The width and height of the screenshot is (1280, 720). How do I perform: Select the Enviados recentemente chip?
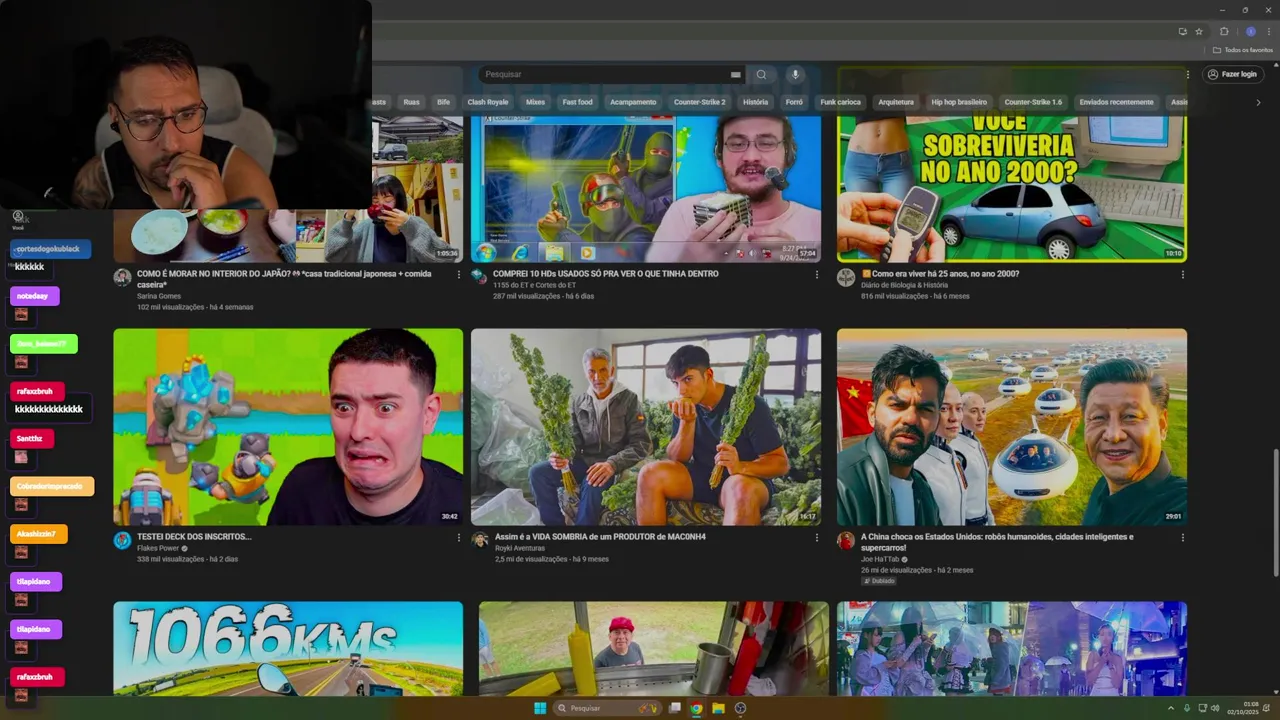click(x=1116, y=102)
